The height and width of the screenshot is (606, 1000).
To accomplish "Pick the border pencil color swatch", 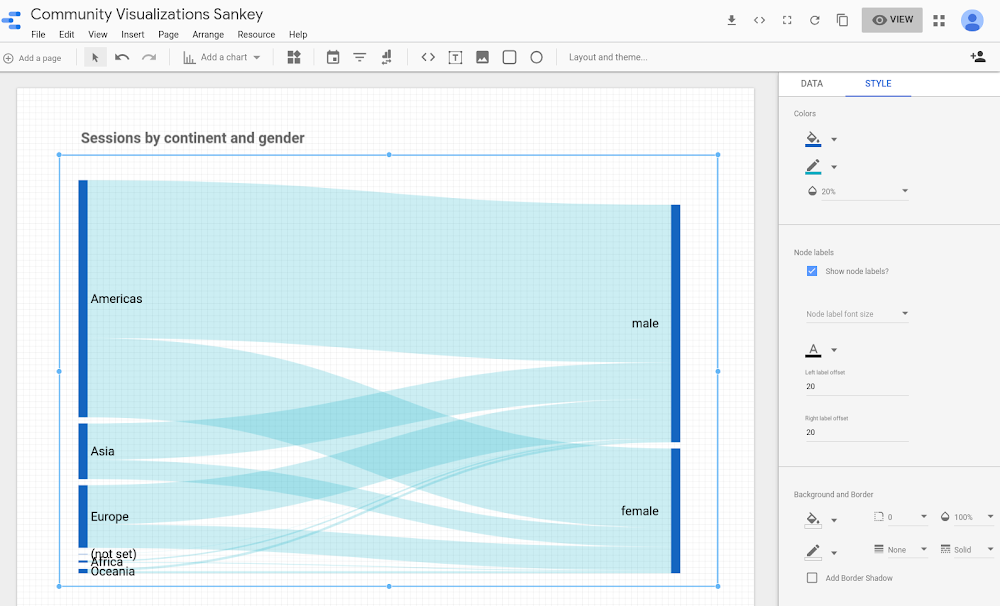I will coord(813,552).
